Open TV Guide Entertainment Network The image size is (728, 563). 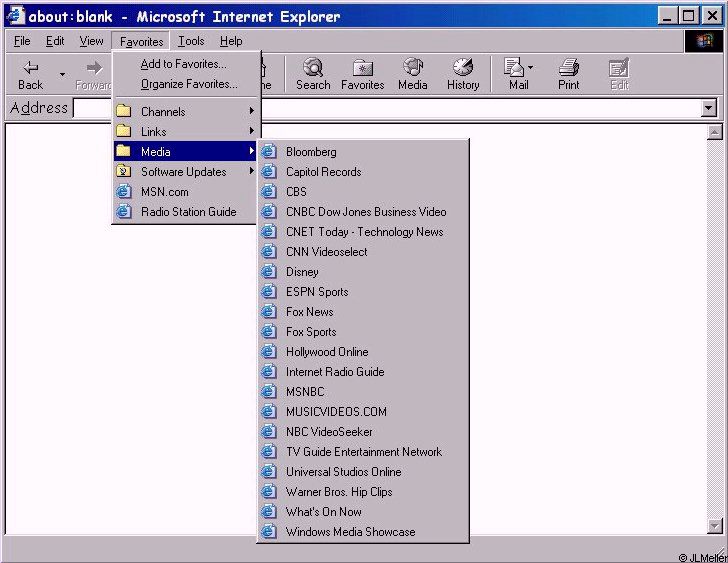click(x=363, y=451)
